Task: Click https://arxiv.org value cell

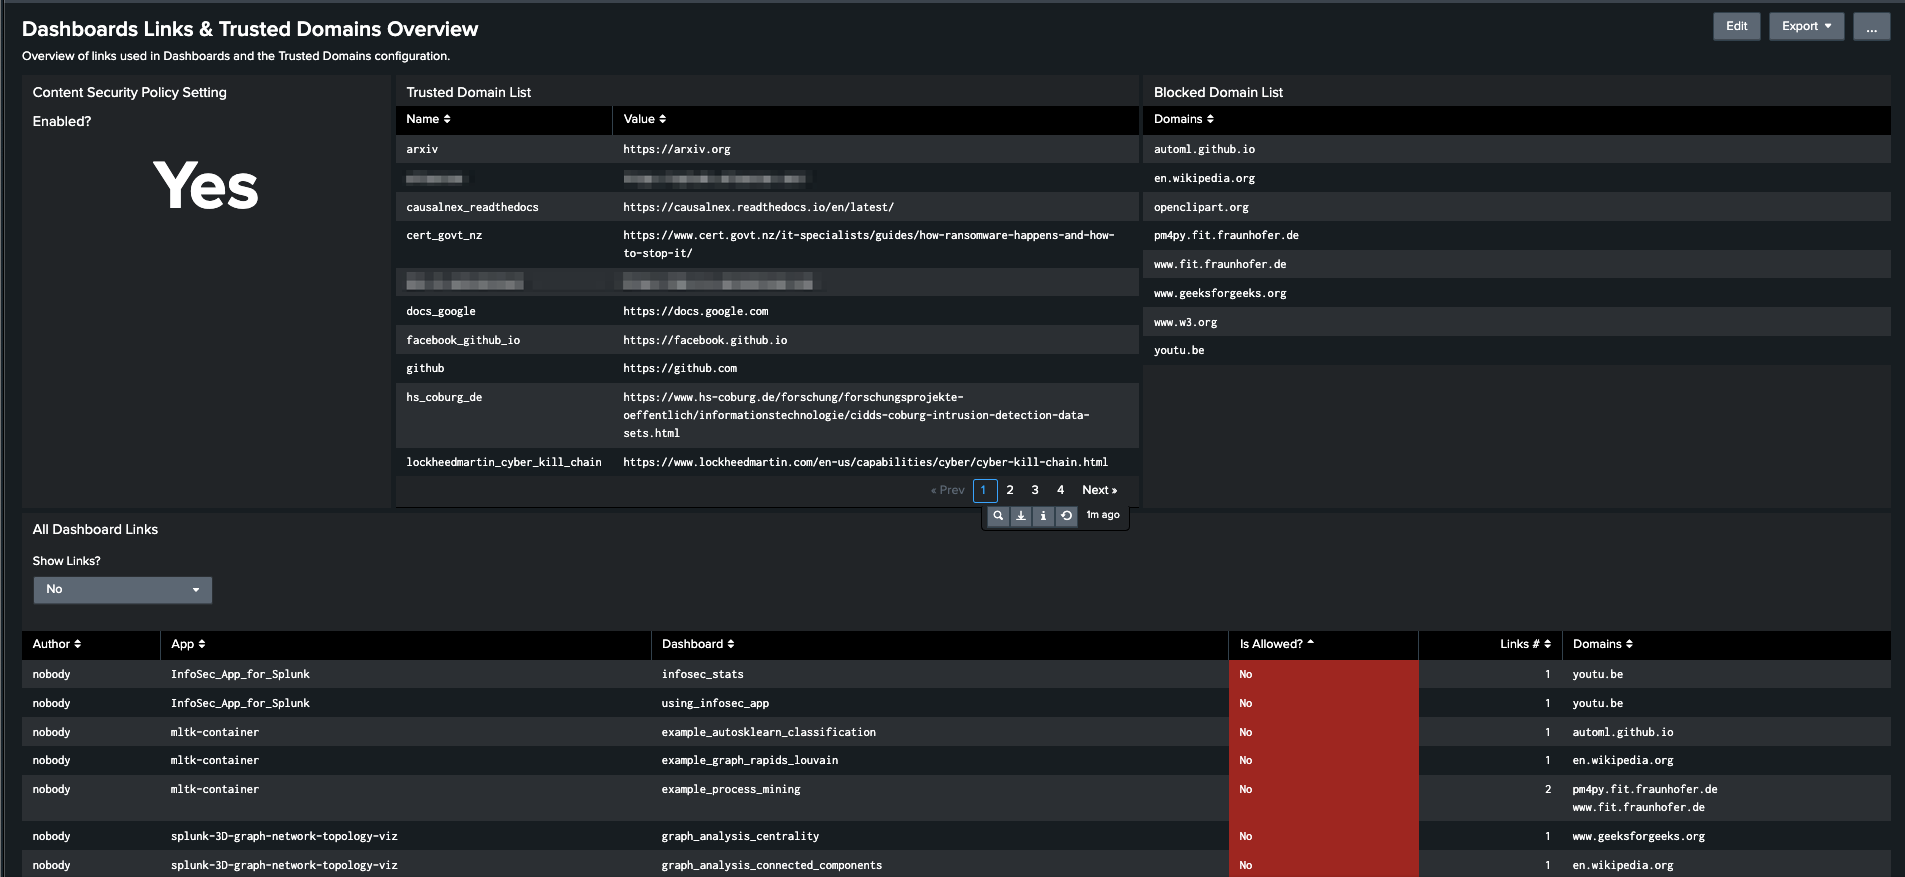Action: (x=676, y=149)
